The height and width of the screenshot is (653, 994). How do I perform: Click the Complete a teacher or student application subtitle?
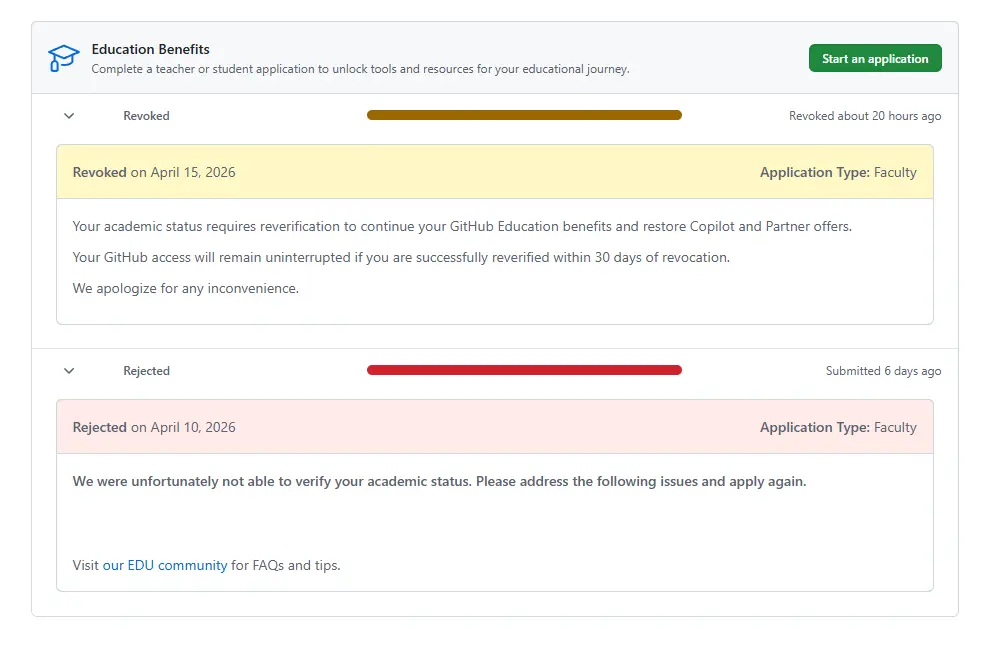coord(360,69)
